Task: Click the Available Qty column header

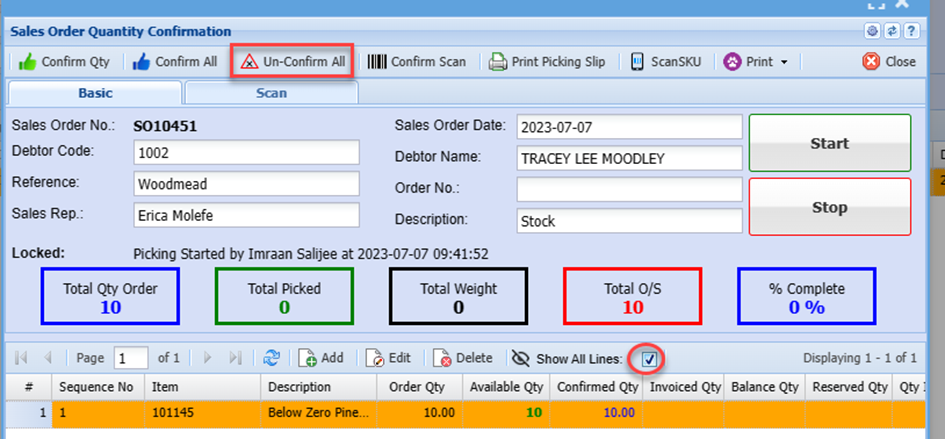Action: point(506,387)
